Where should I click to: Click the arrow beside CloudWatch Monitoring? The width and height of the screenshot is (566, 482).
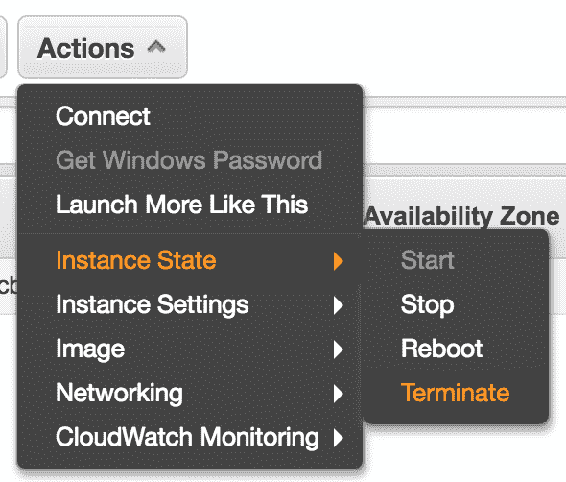point(338,438)
